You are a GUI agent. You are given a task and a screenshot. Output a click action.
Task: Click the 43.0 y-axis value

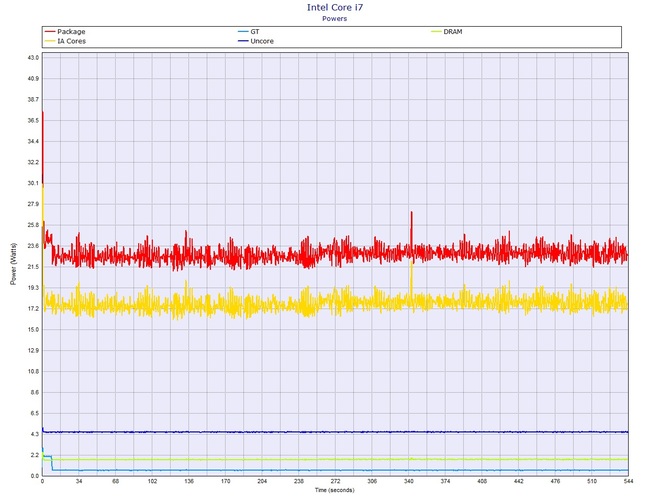pos(33,58)
